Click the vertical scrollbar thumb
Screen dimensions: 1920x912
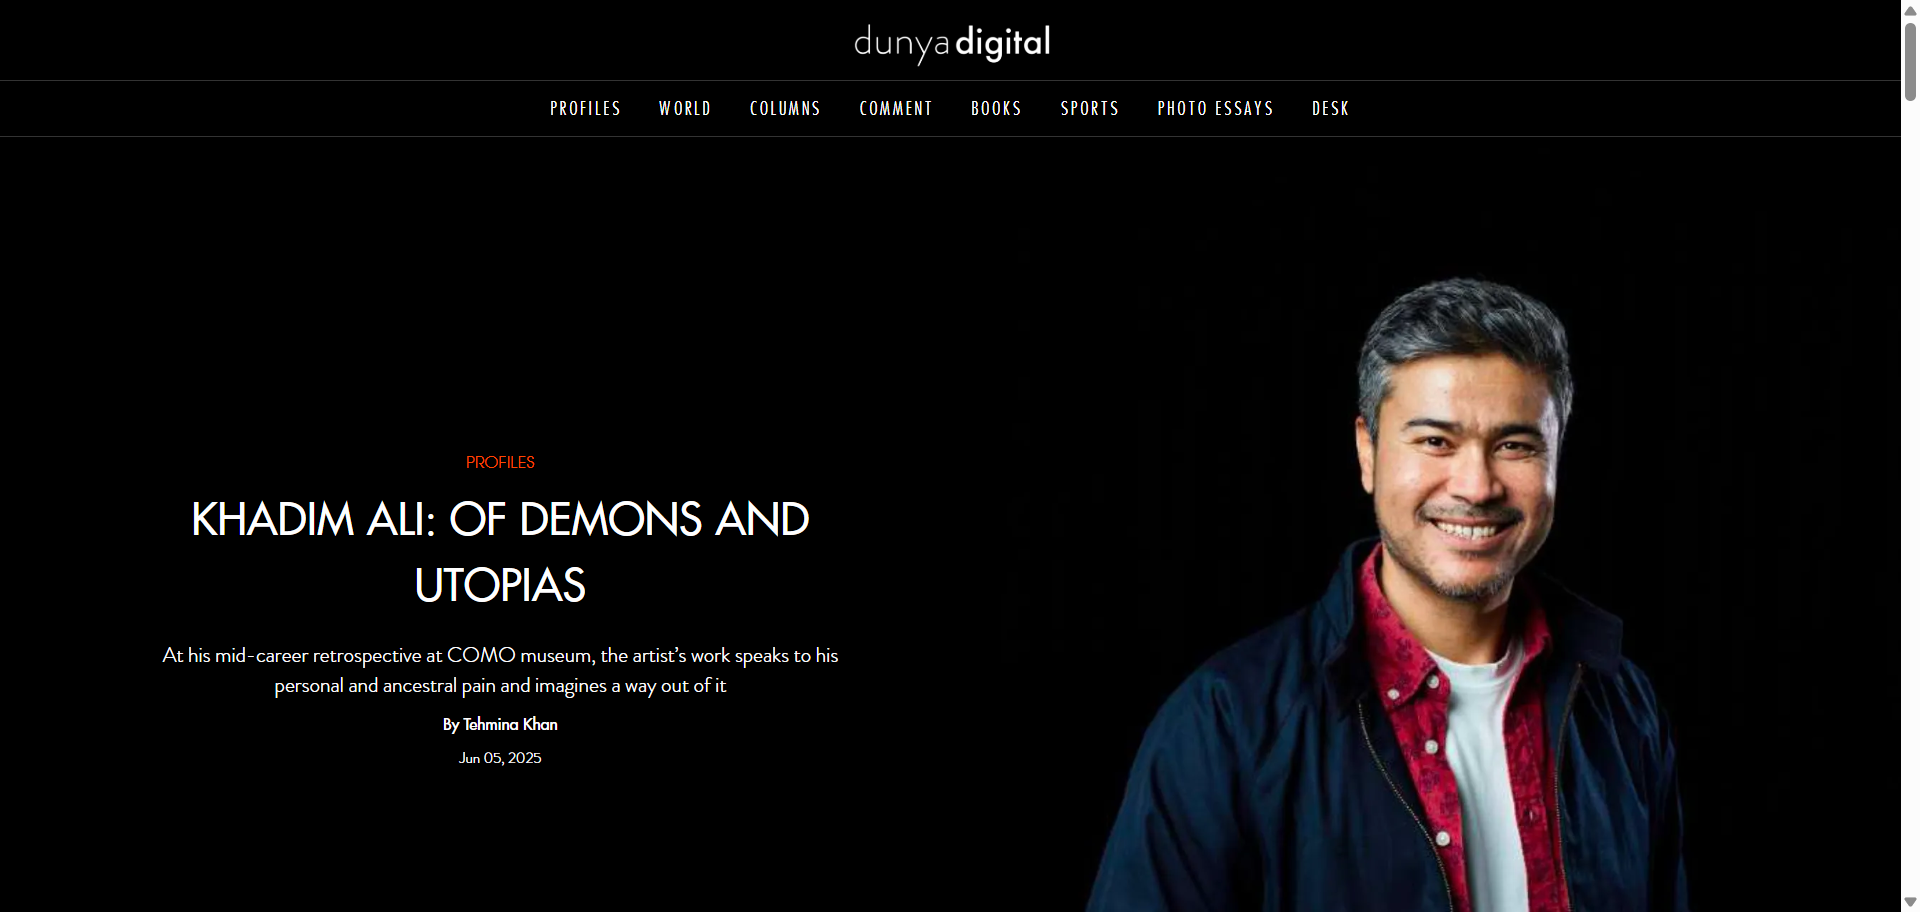pos(1910,60)
